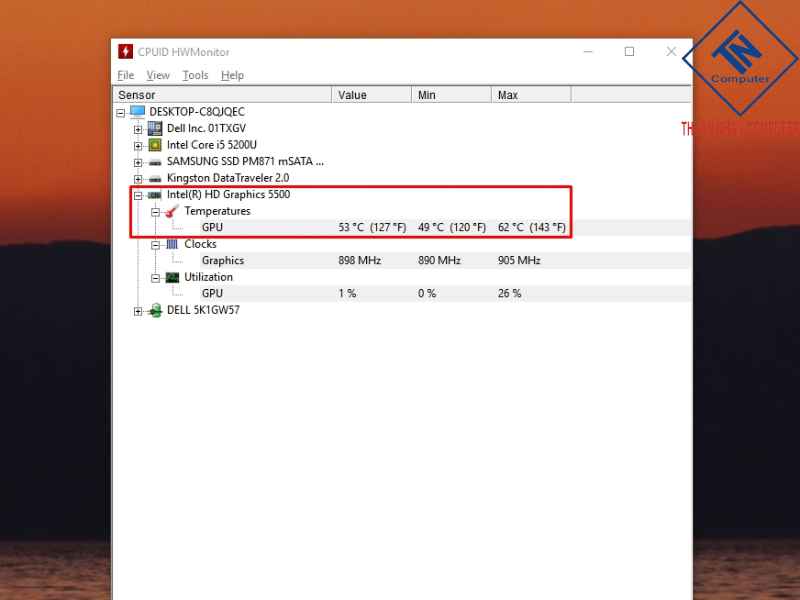This screenshot has height=600, width=800.
Task: Click the Temperatures thermometer icon
Action: (x=172, y=211)
